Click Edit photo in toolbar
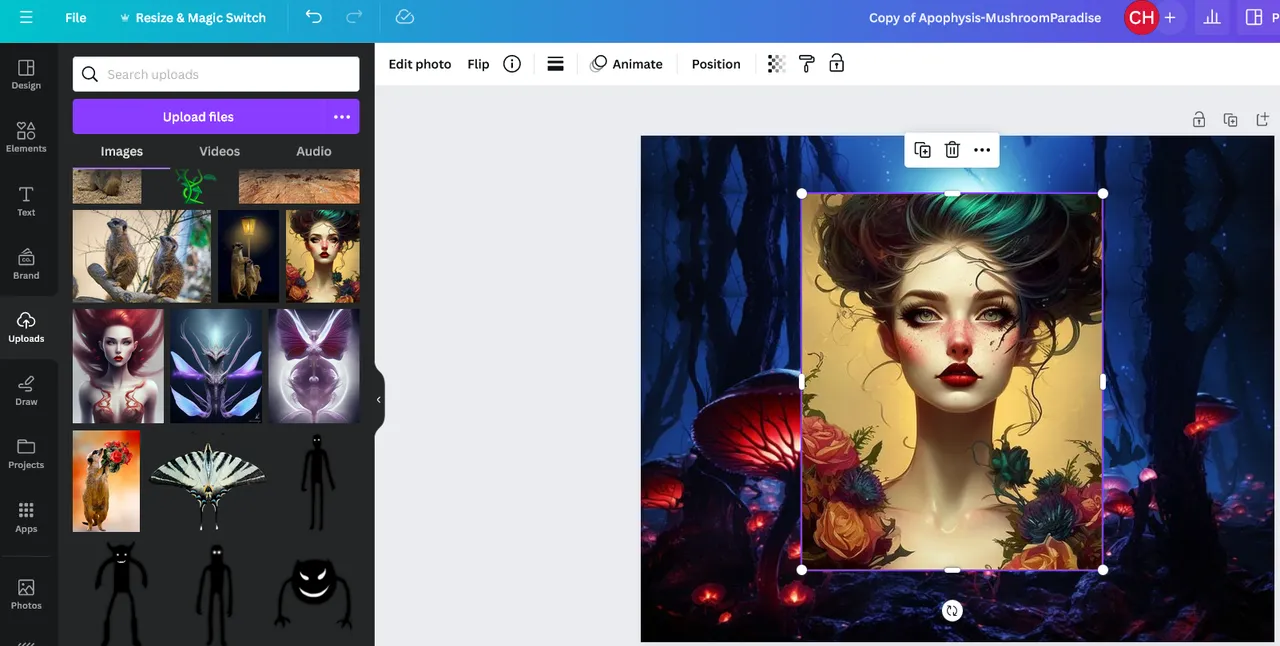 [420, 64]
